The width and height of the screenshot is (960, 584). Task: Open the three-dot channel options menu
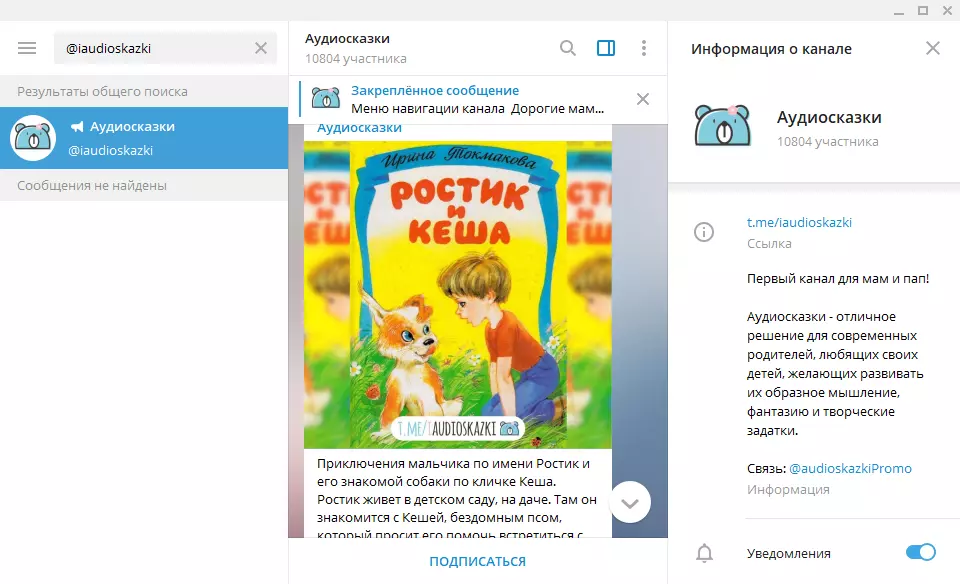[643, 48]
